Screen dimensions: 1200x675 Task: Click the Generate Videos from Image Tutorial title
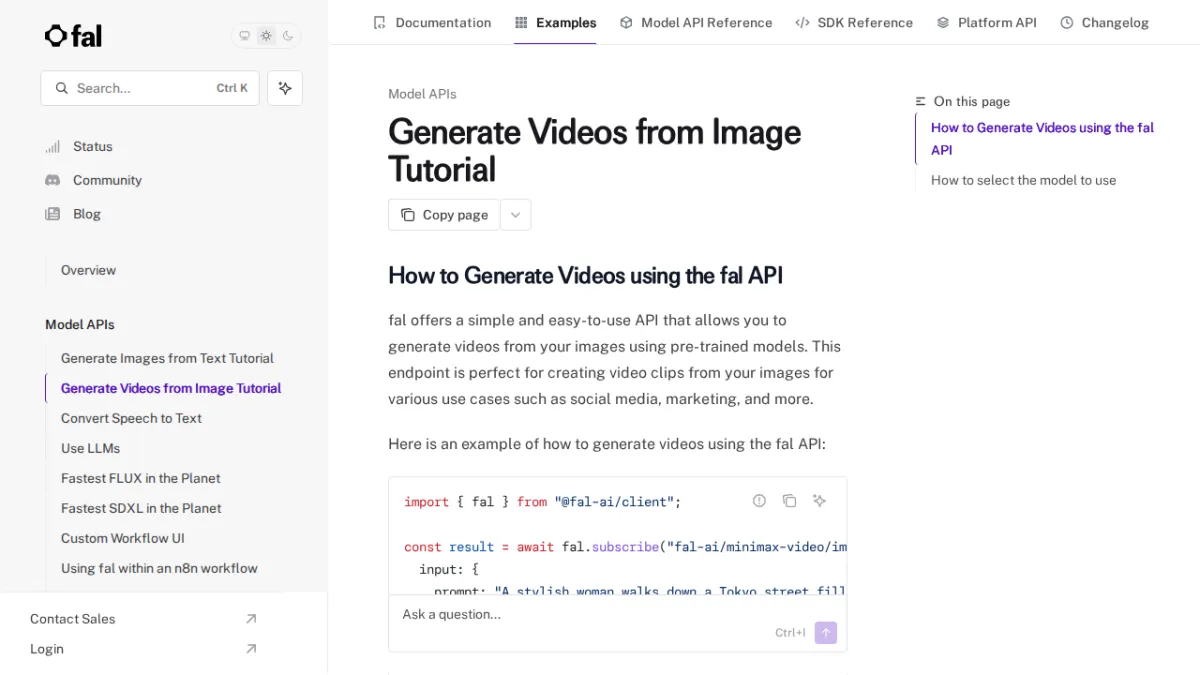click(594, 151)
